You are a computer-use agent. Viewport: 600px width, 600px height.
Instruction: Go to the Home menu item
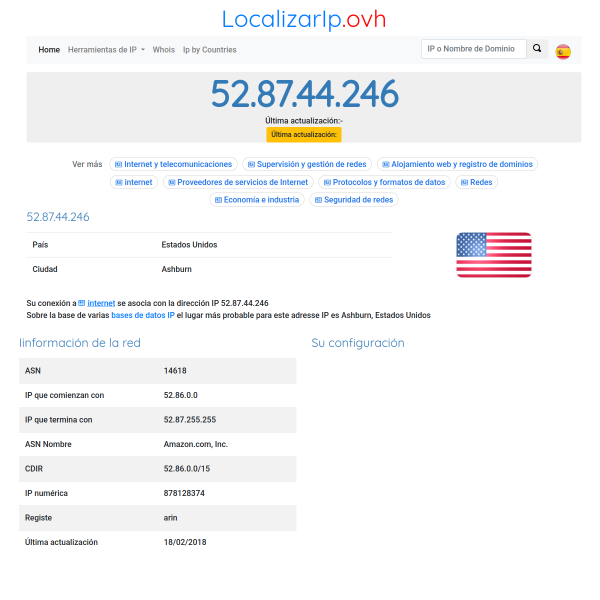coord(49,50)
